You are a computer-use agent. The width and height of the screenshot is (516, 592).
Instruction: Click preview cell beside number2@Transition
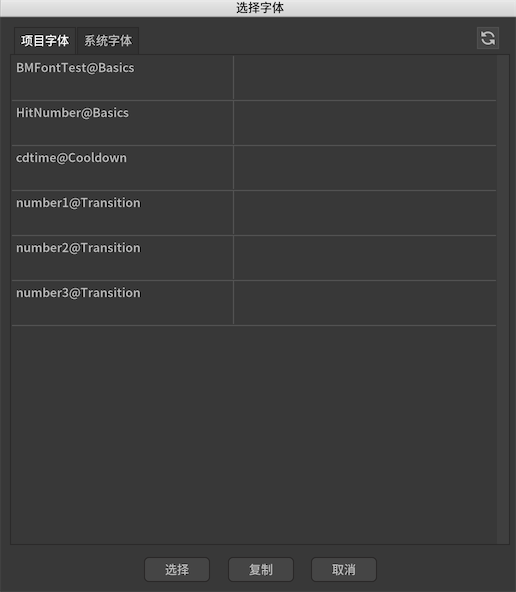(365, 258)
